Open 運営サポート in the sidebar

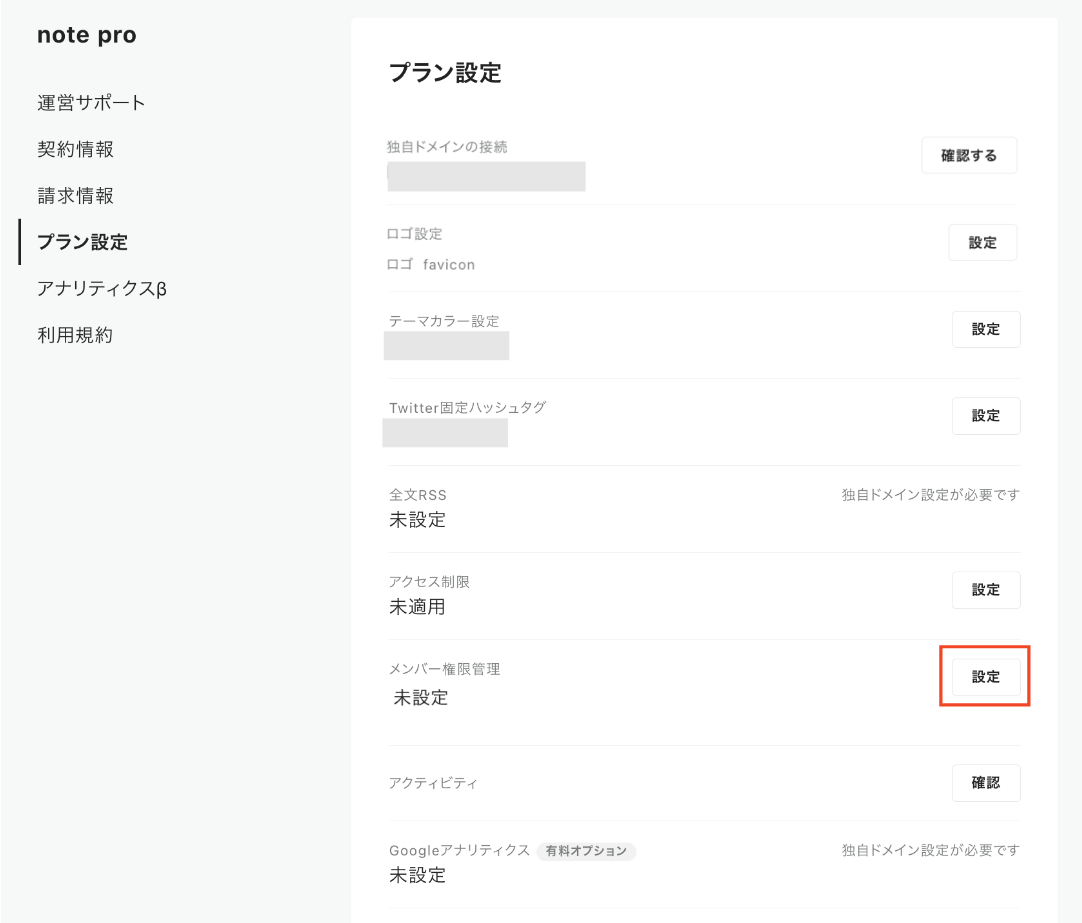(x=91, y=103)
